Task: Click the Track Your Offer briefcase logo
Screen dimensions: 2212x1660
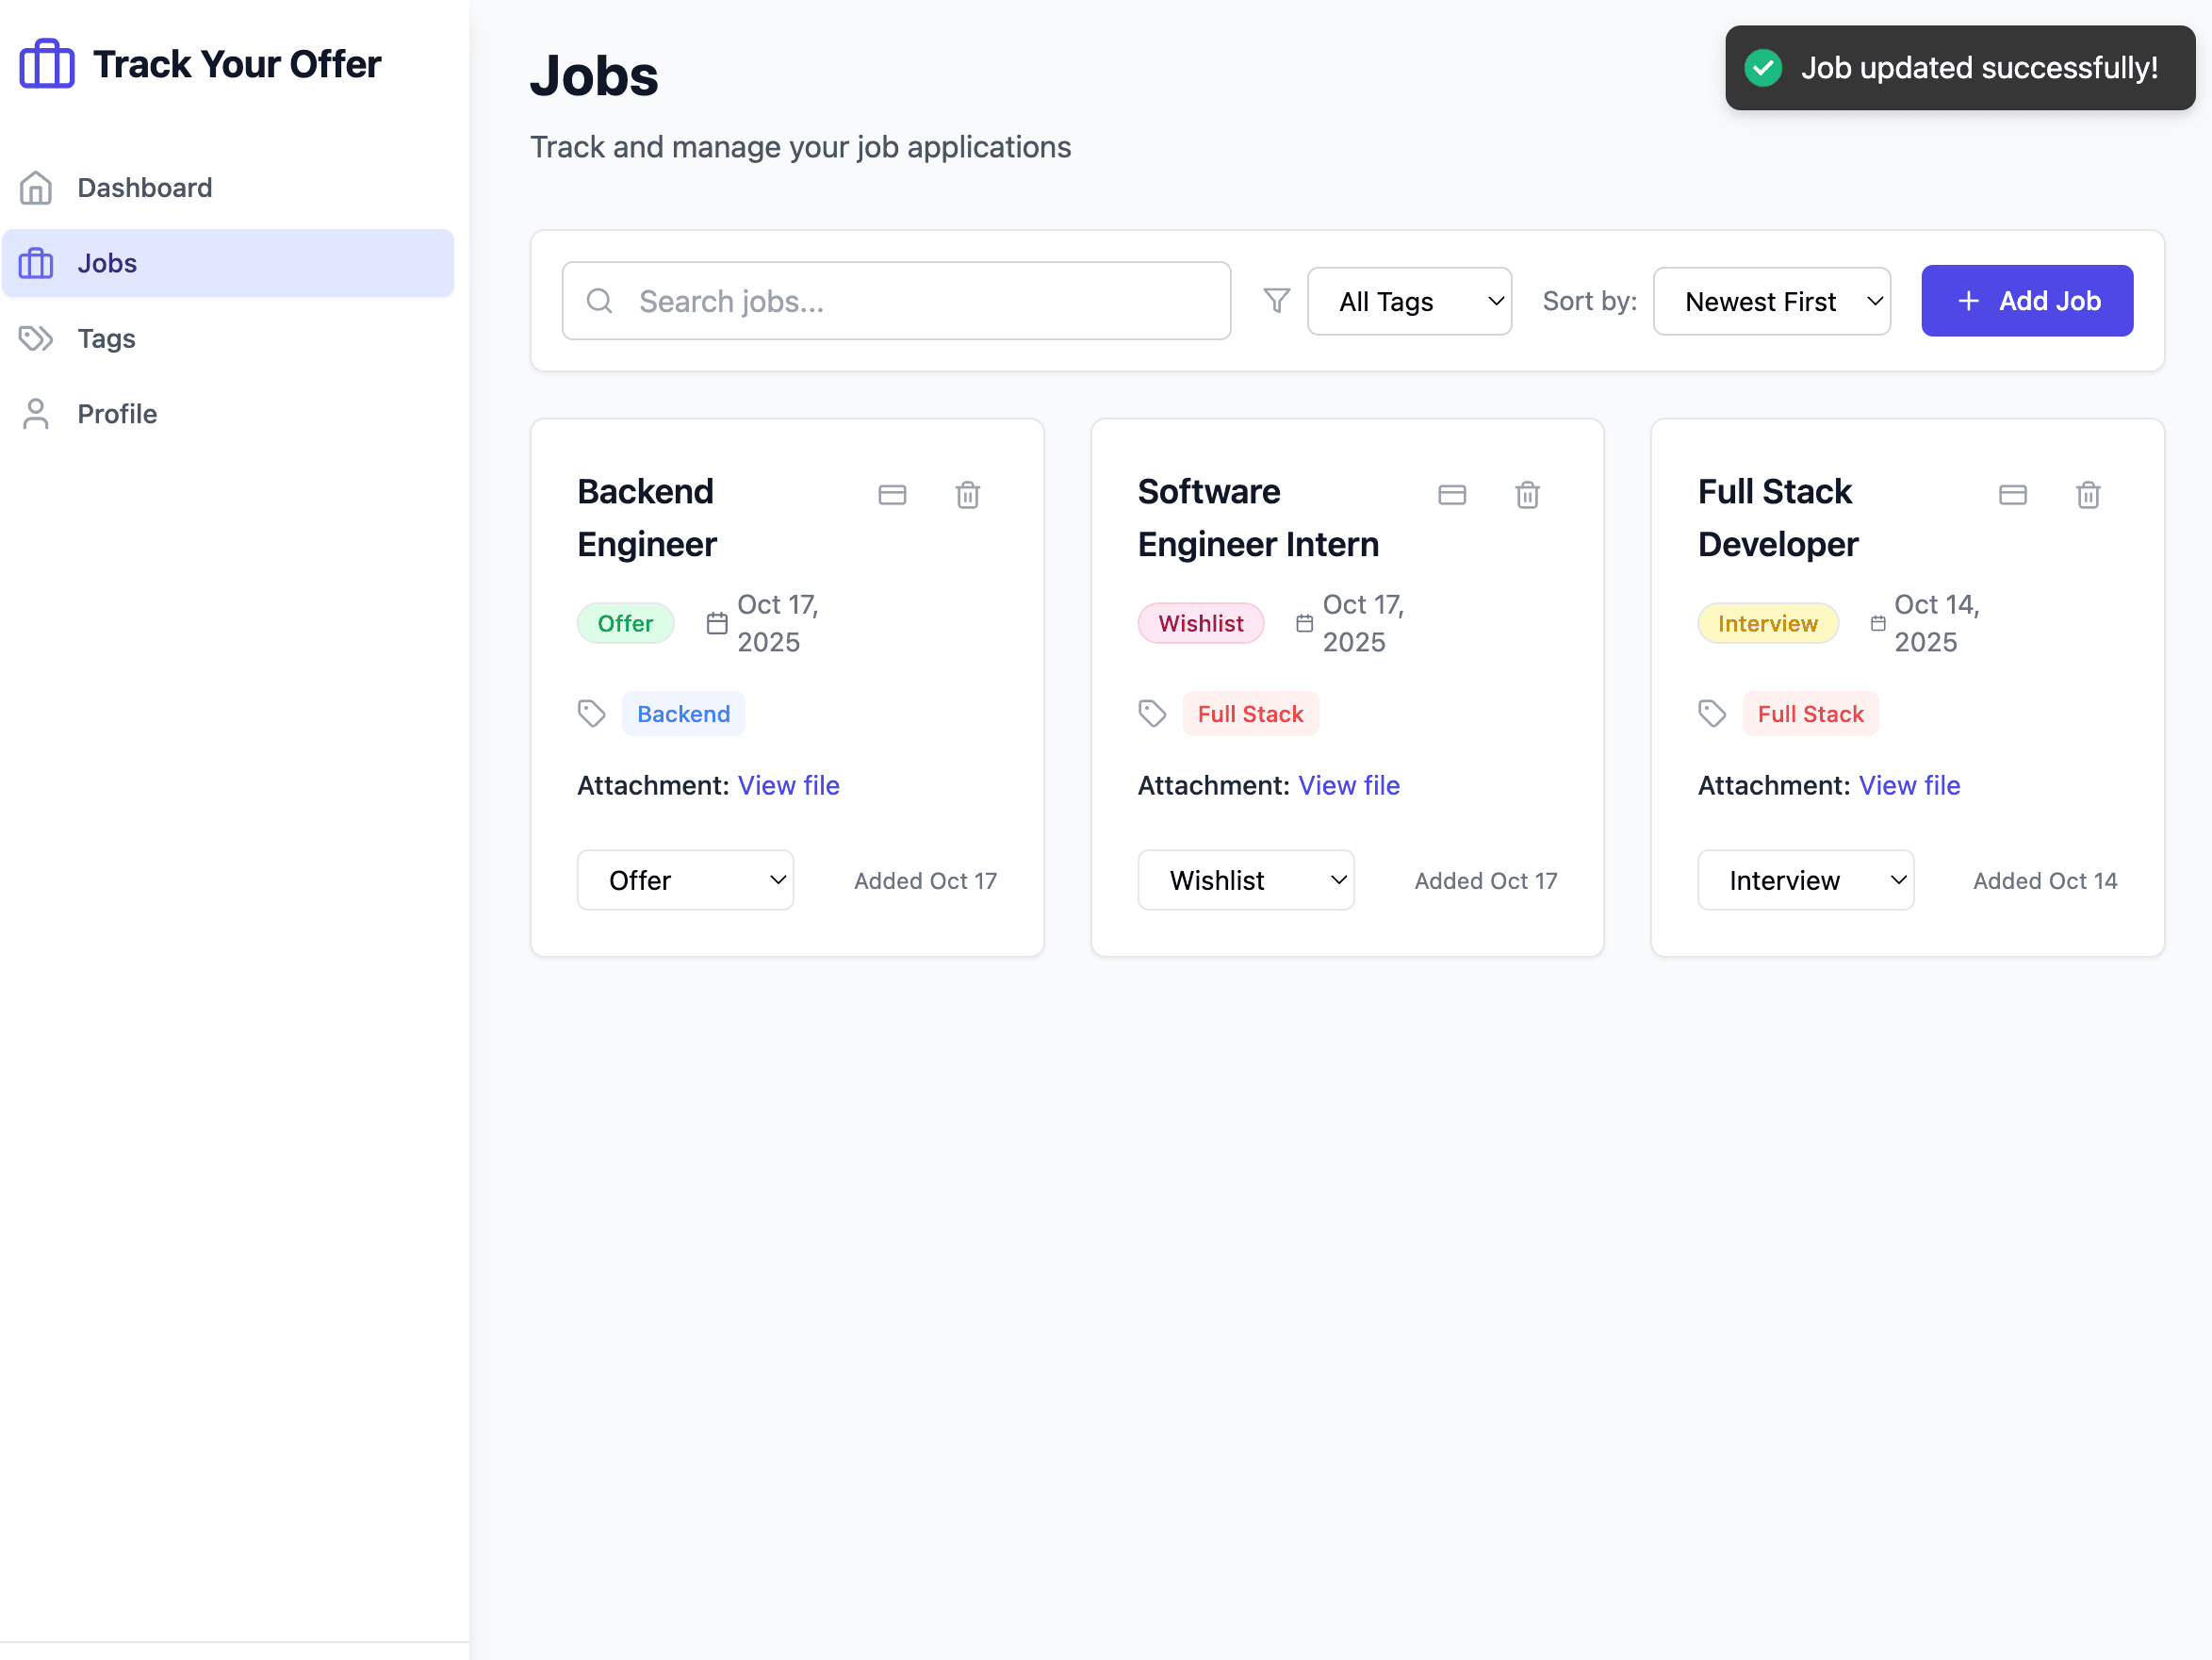Action: (46, 62)
